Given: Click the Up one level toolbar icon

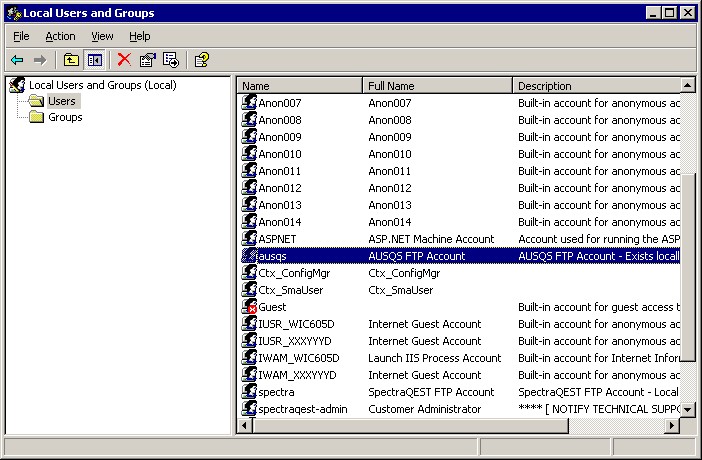Looking at the screenshot, I should [x=72, y=60].
